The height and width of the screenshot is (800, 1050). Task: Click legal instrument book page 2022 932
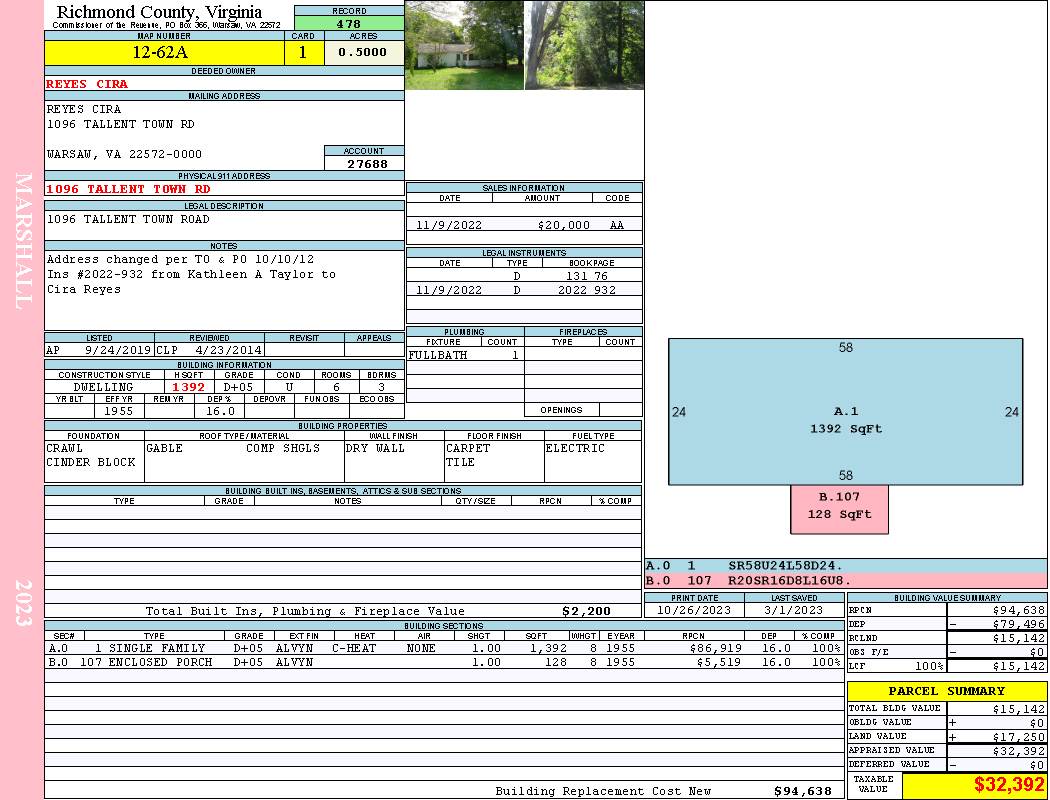(x=590, y=290)
